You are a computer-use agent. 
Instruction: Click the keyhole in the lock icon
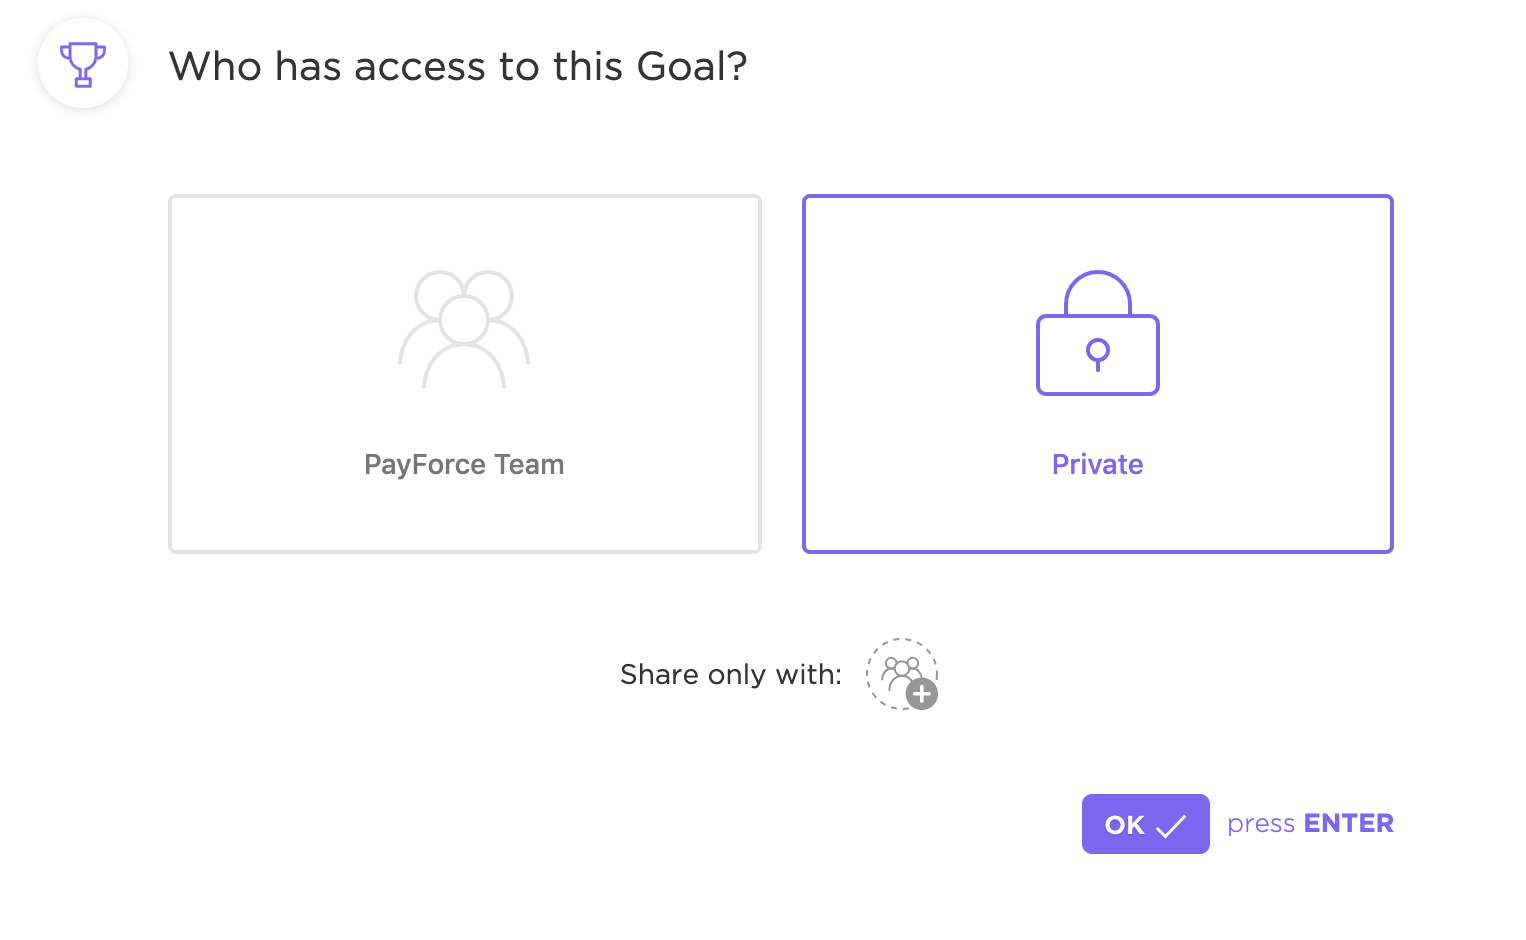pos(1098,353)
